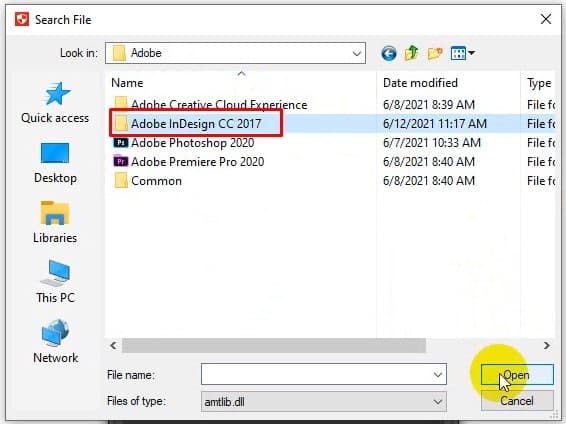Viewport: 566px width, 424px height.
Task: Open Libraries in the places sidebar
Action: click(55, 223)
